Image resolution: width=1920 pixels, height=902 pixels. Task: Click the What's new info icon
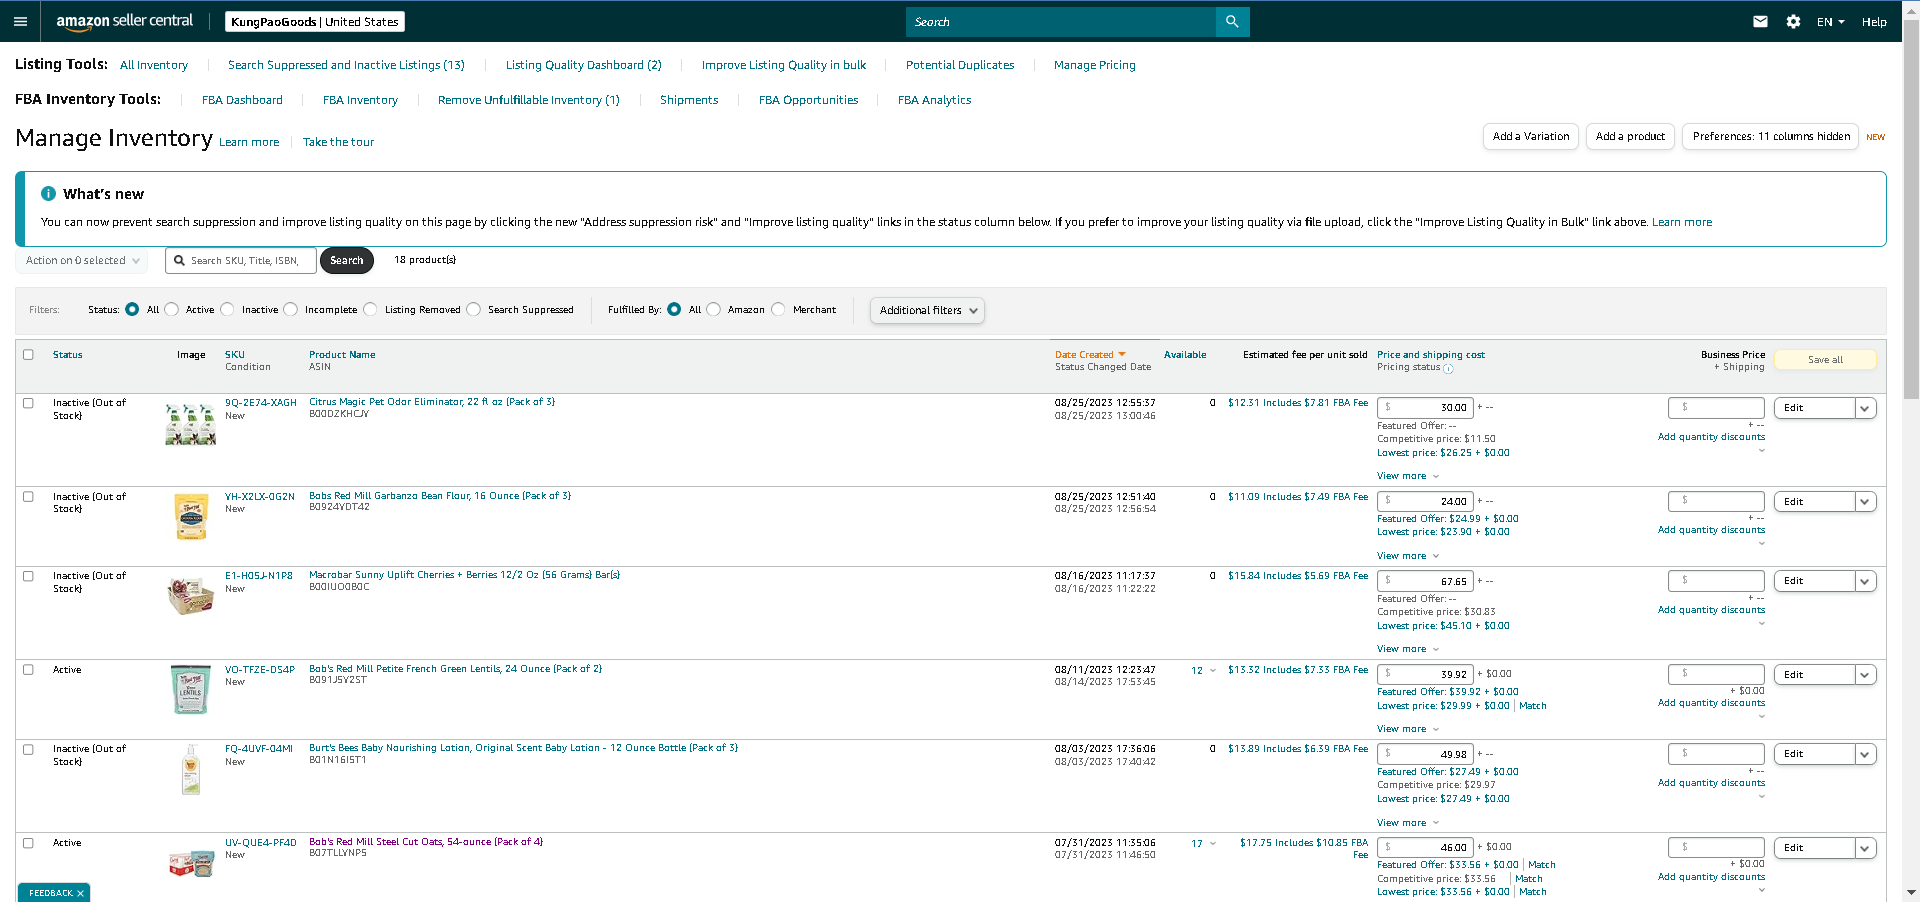coord(48,194)
